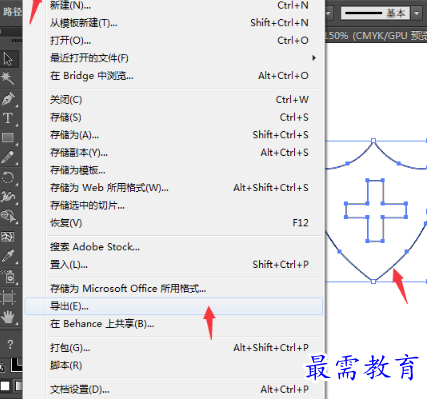Choose 导出(E)... menu entry
Viewport: 427px width, 399px height.
(x=174, y=306)
